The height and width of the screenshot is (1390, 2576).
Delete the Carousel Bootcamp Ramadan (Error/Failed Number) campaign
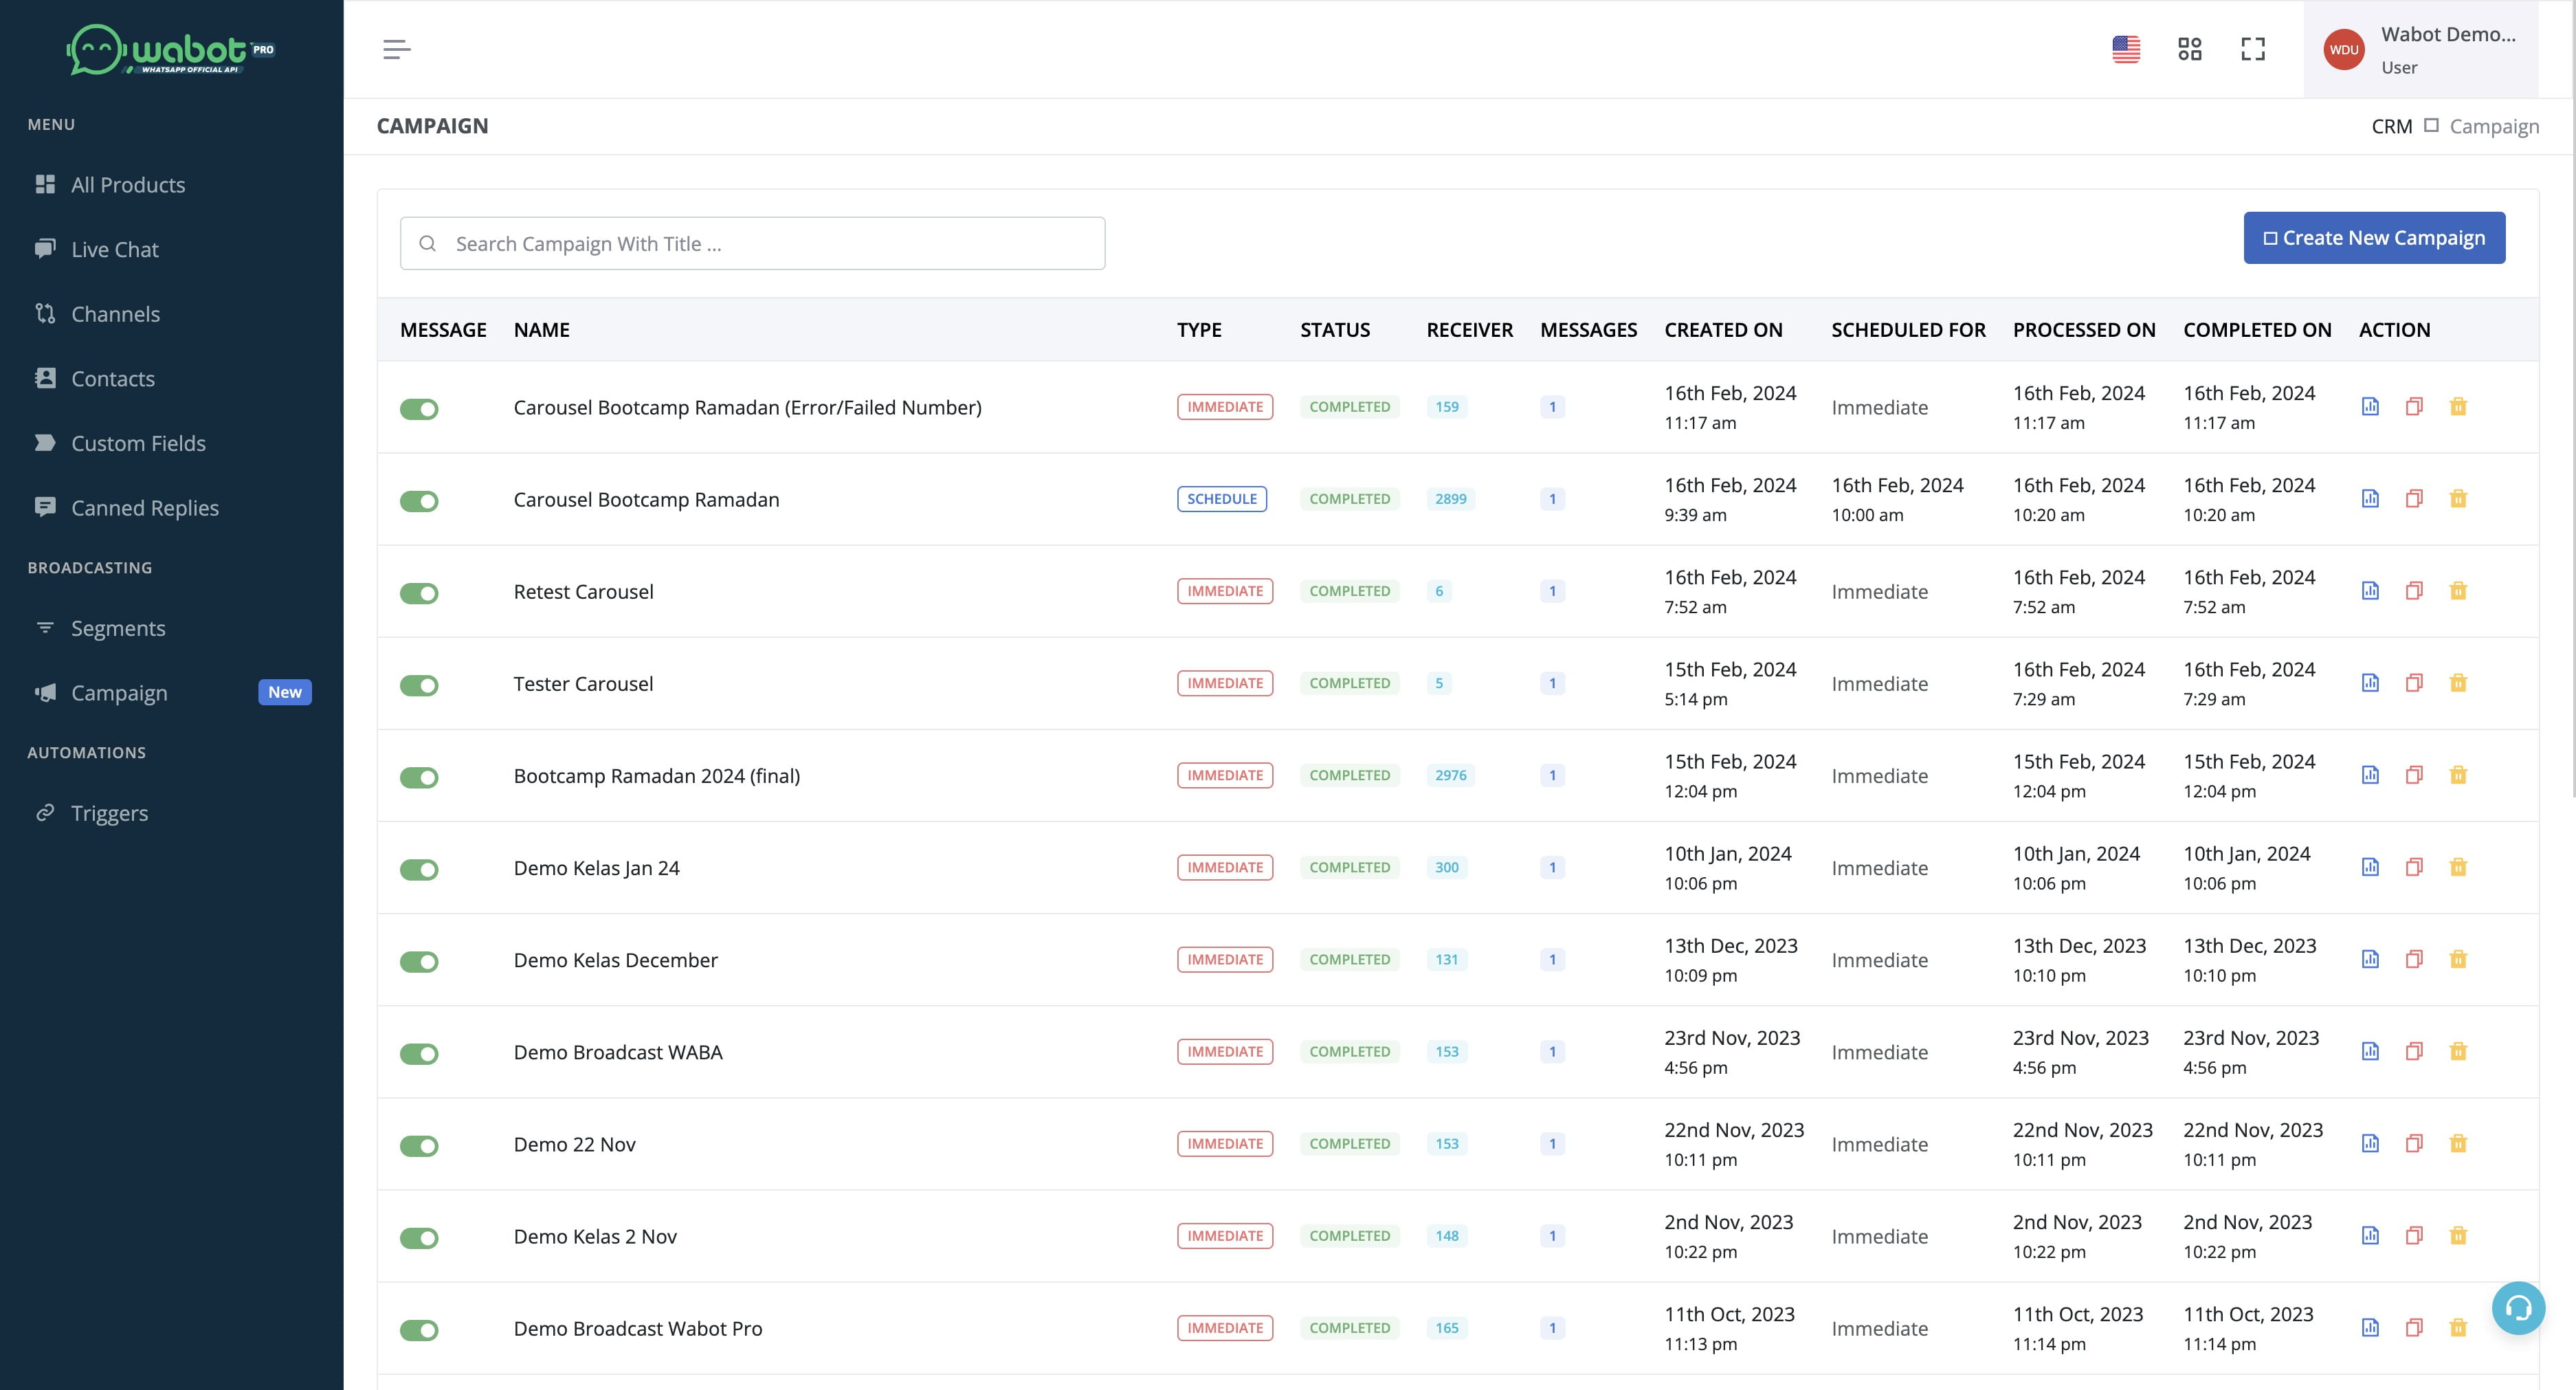2458,406
